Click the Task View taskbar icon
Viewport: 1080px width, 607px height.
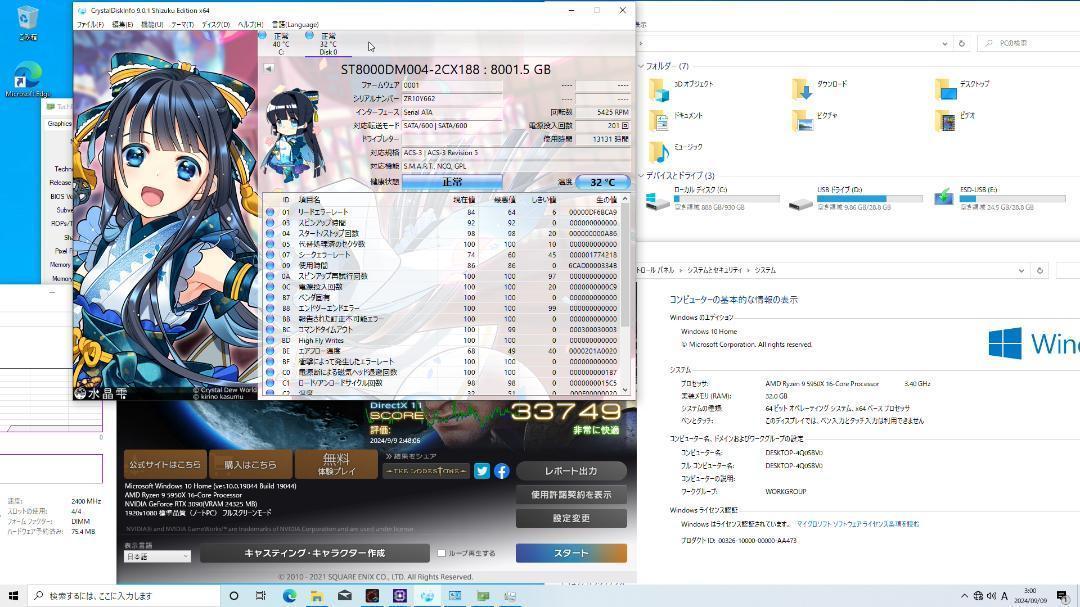(260, 596)
